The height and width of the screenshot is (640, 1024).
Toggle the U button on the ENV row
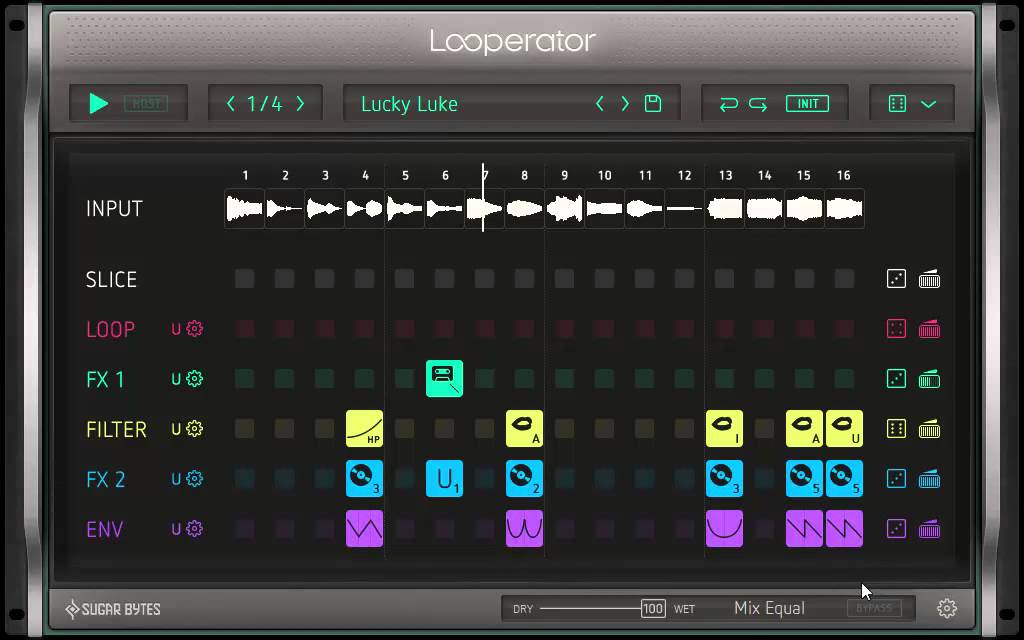click(176, 528)
